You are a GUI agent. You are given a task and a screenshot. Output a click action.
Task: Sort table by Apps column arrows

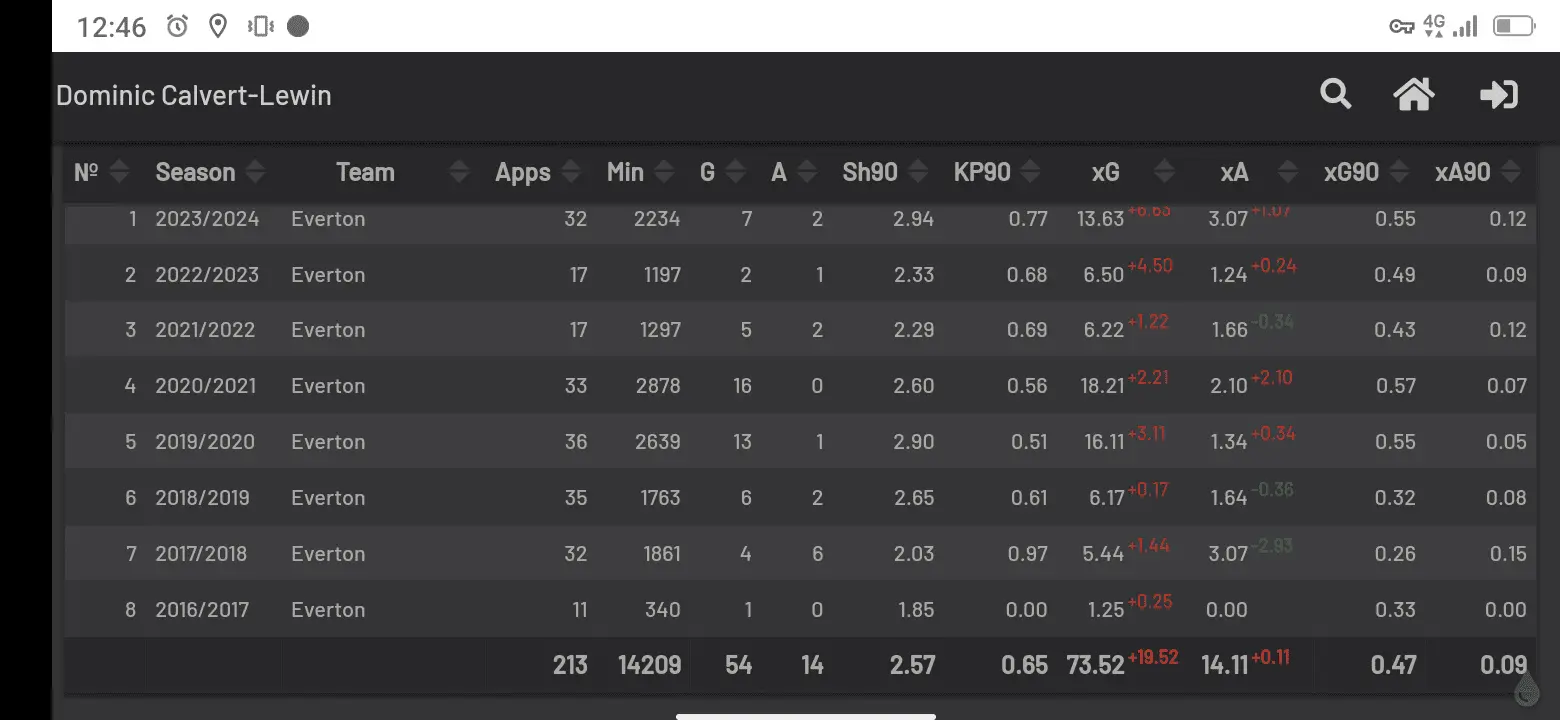pos(571,172)
